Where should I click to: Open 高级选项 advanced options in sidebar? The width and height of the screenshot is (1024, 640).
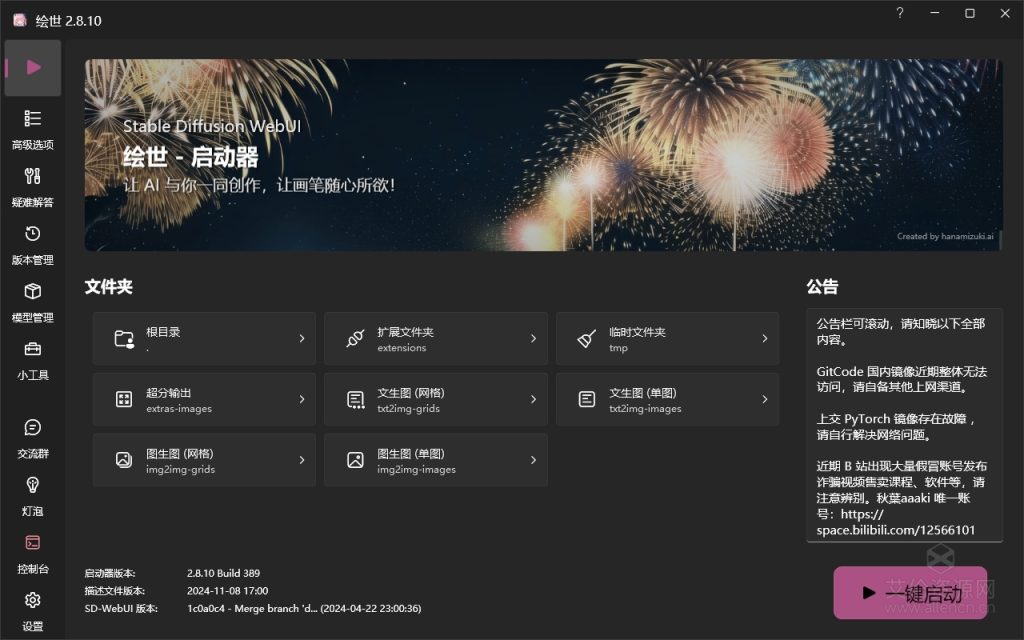pyautogui.click(x=33, y=130)
